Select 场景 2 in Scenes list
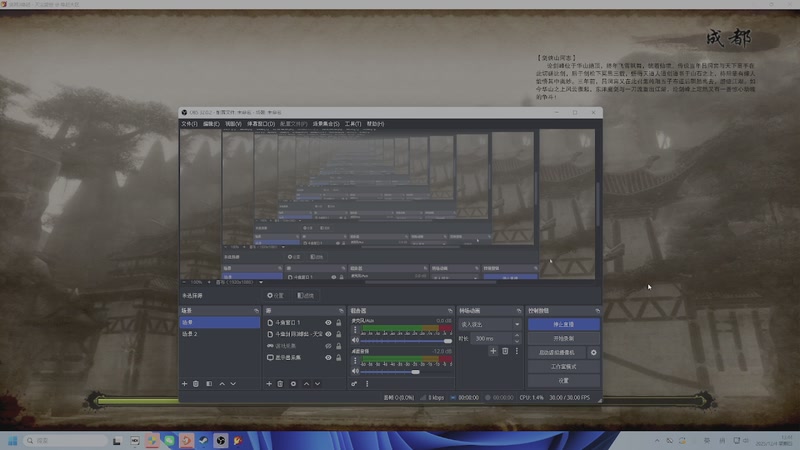 coord(219,334)
